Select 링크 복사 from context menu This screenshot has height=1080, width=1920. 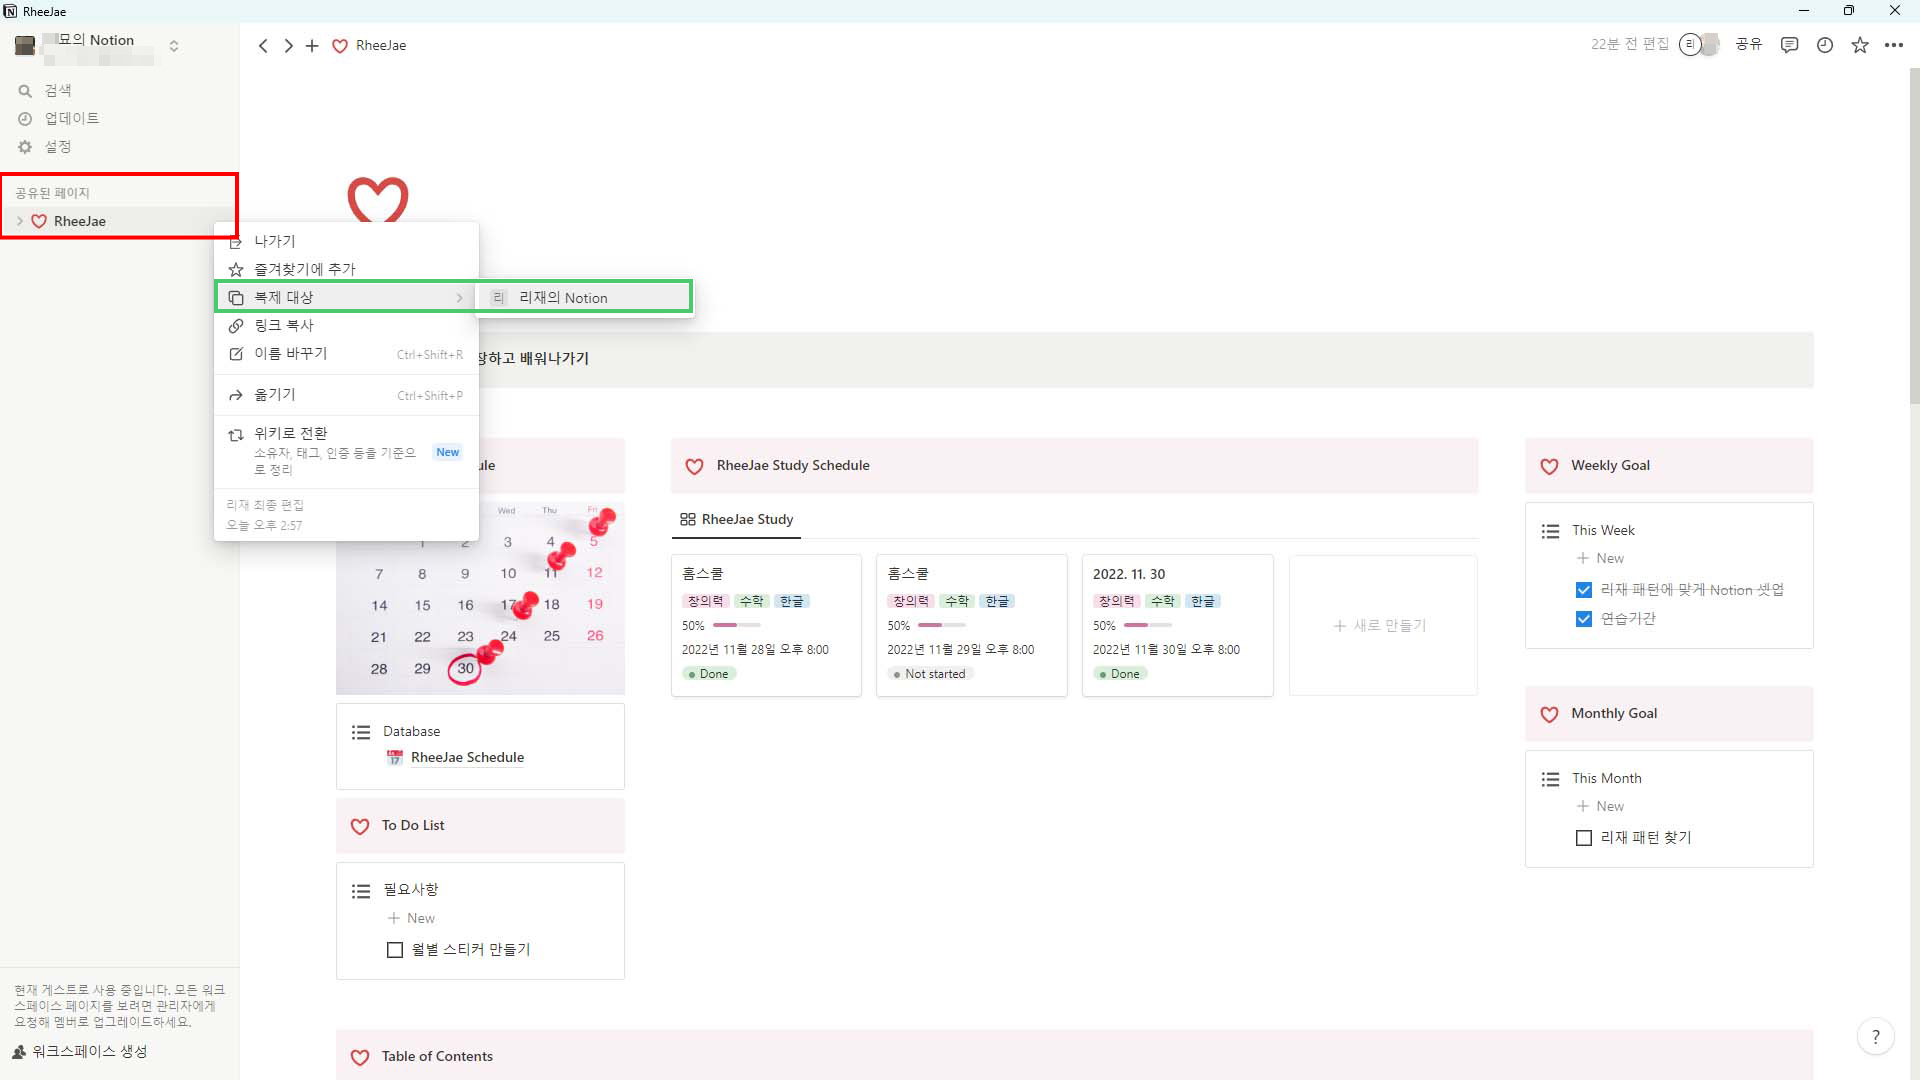(284, 326)
